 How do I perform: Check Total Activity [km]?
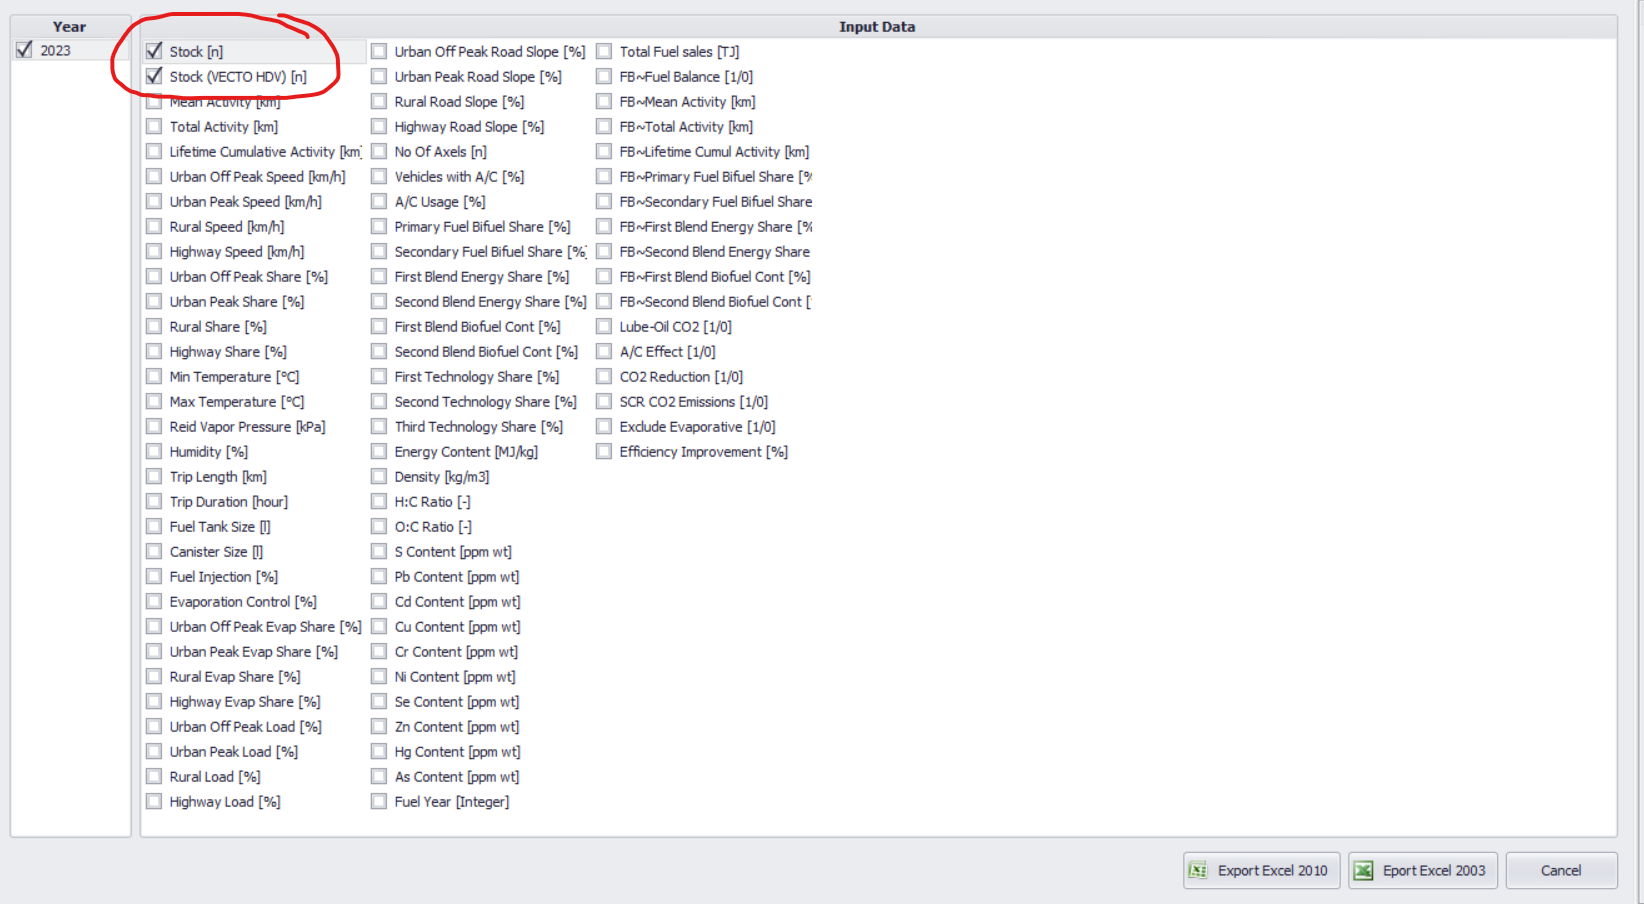(153, 126)
